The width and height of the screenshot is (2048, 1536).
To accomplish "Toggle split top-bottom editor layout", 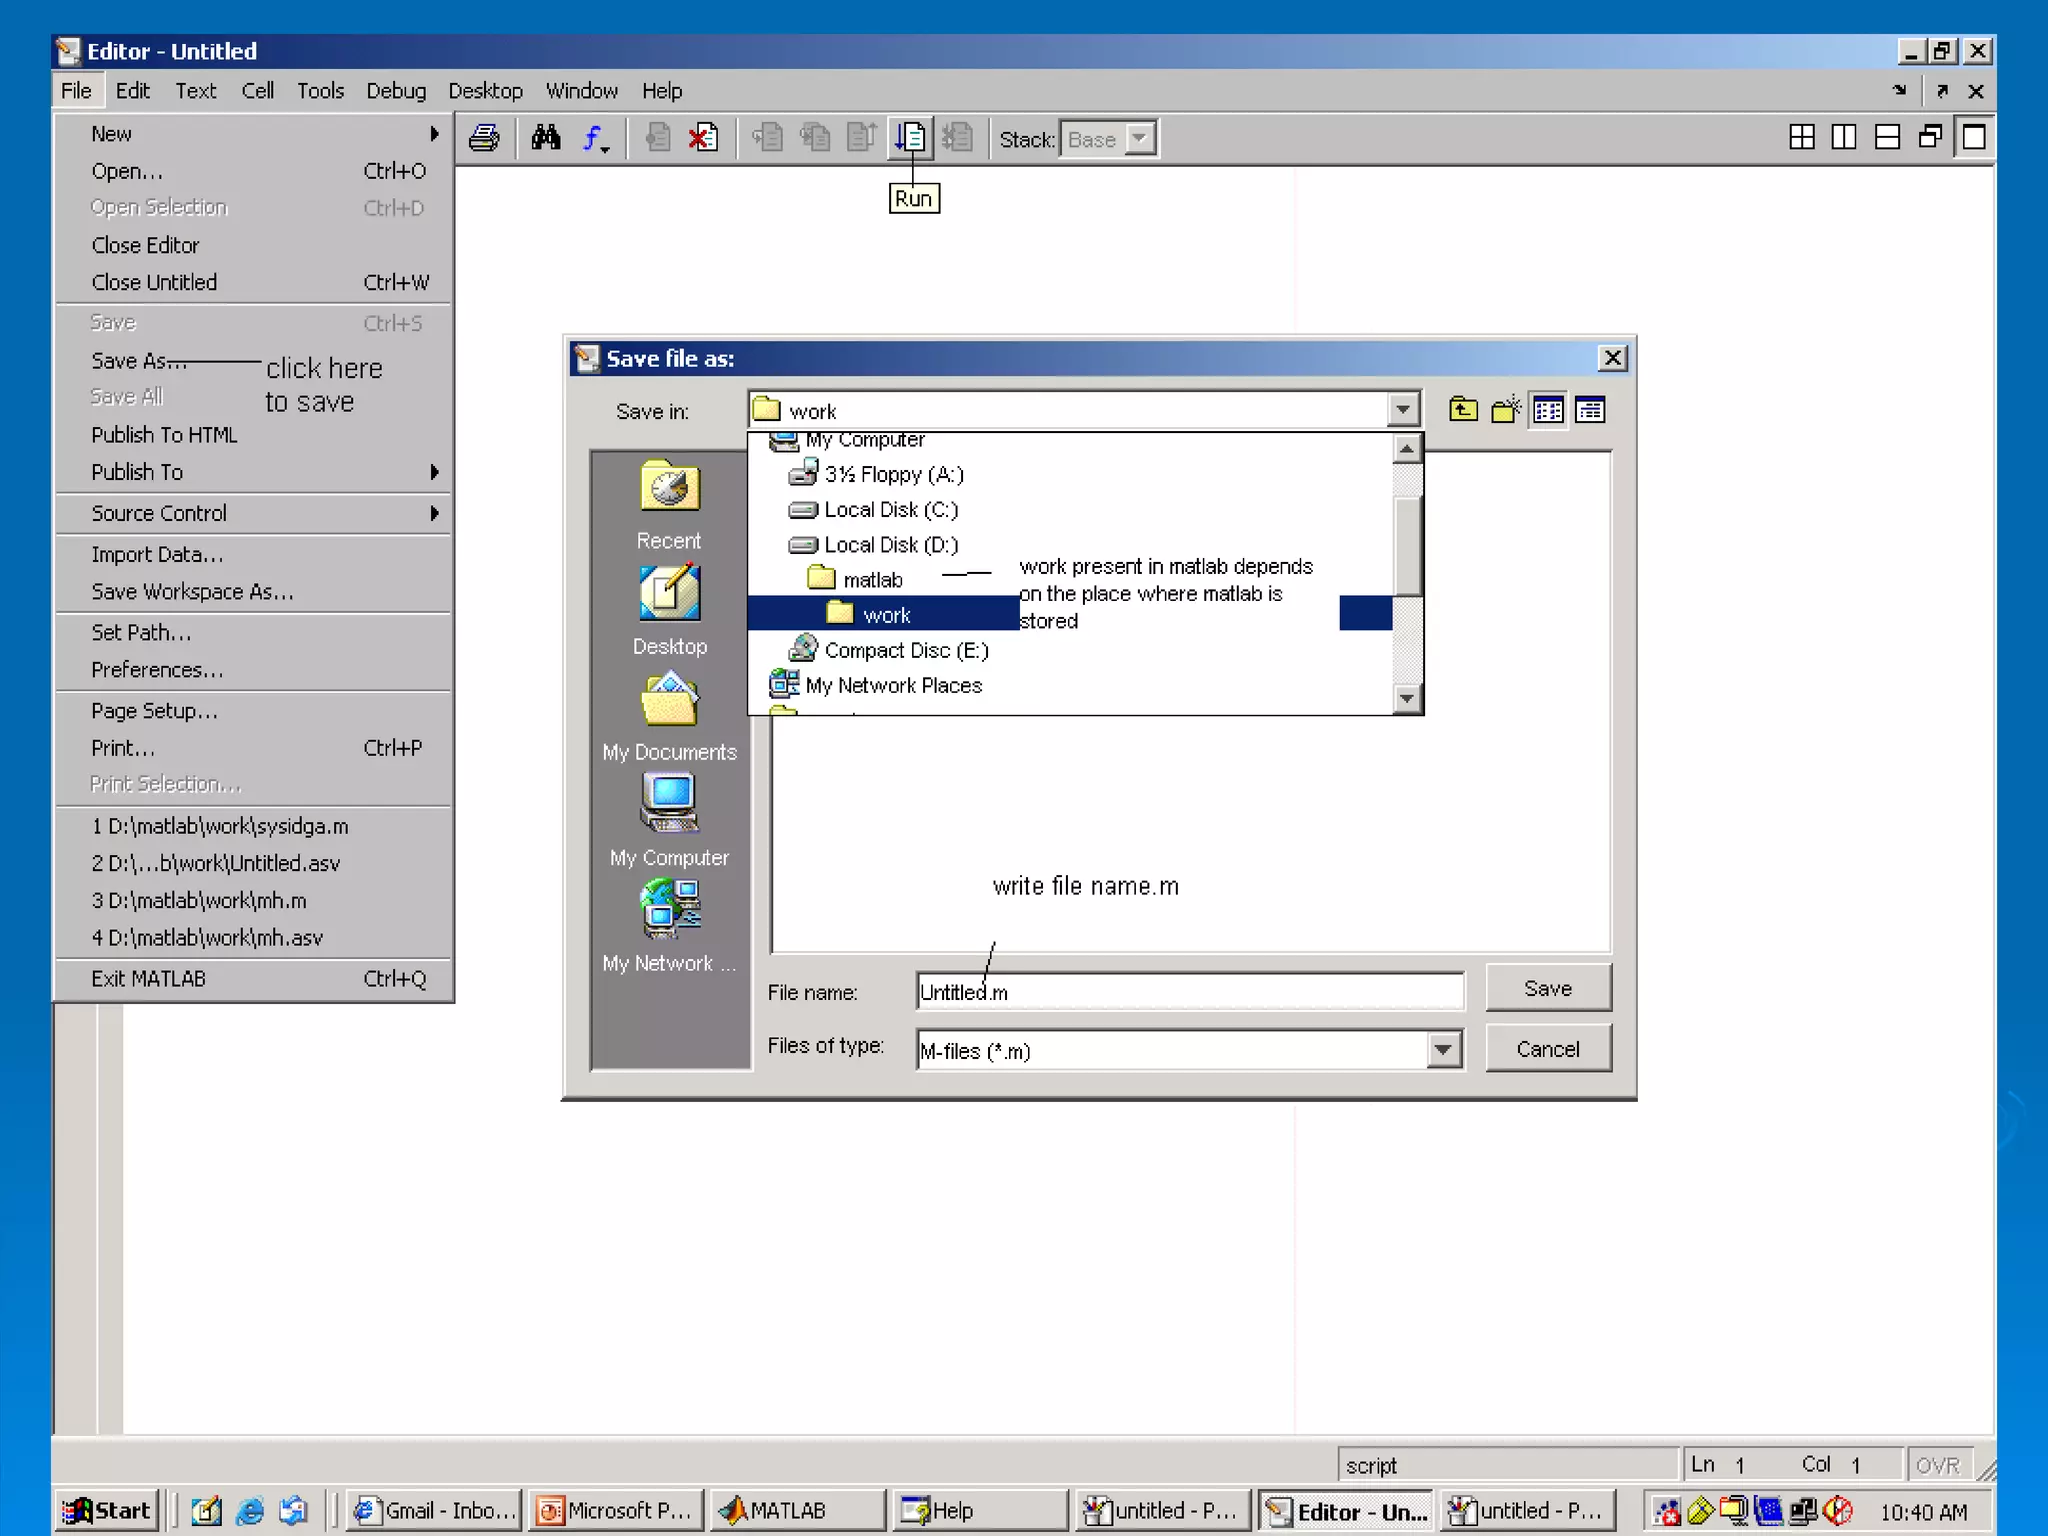I will click(x=1887, y=138).
